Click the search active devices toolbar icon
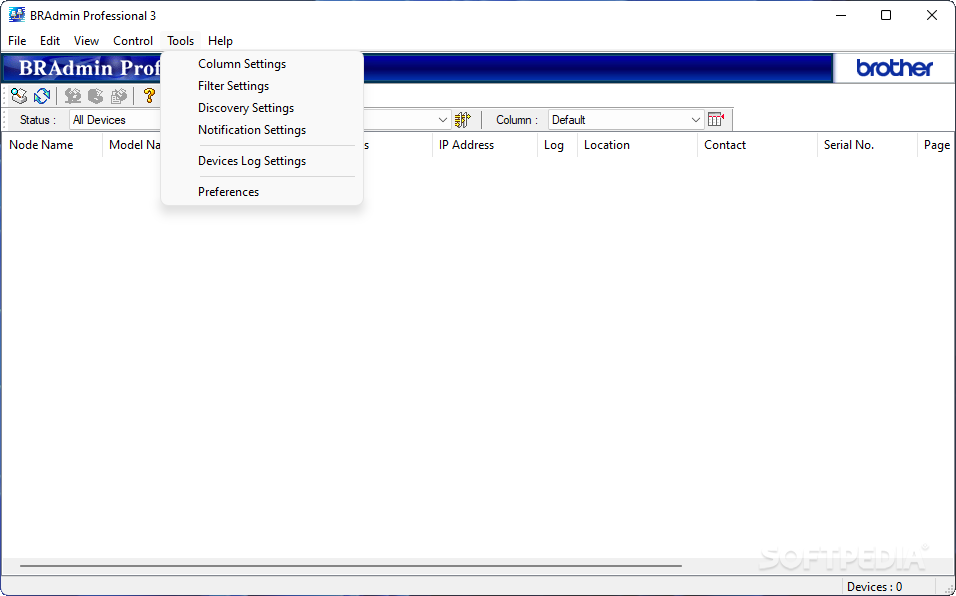 coord(19,96)
